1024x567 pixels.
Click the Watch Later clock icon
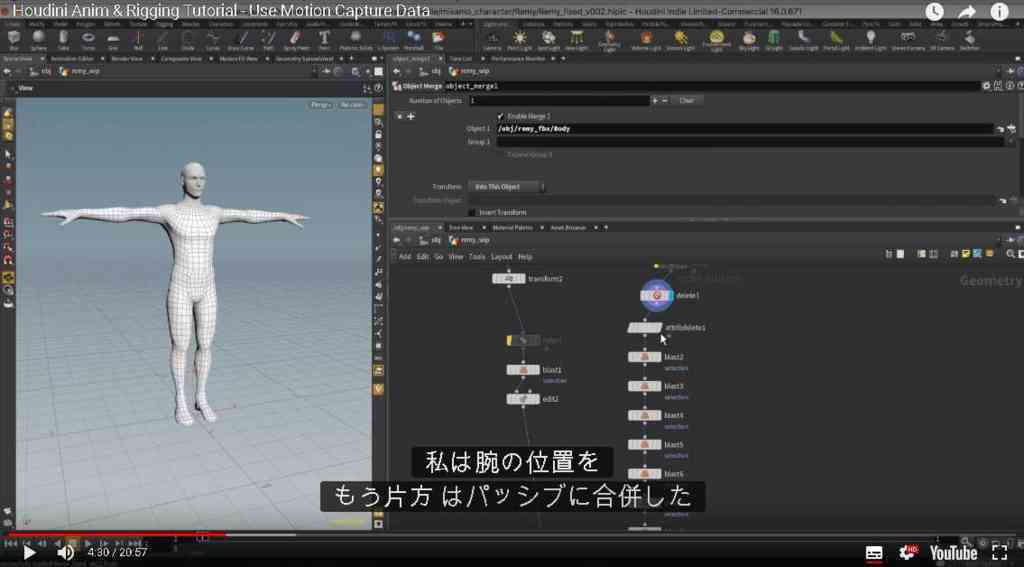pos(935,12)
